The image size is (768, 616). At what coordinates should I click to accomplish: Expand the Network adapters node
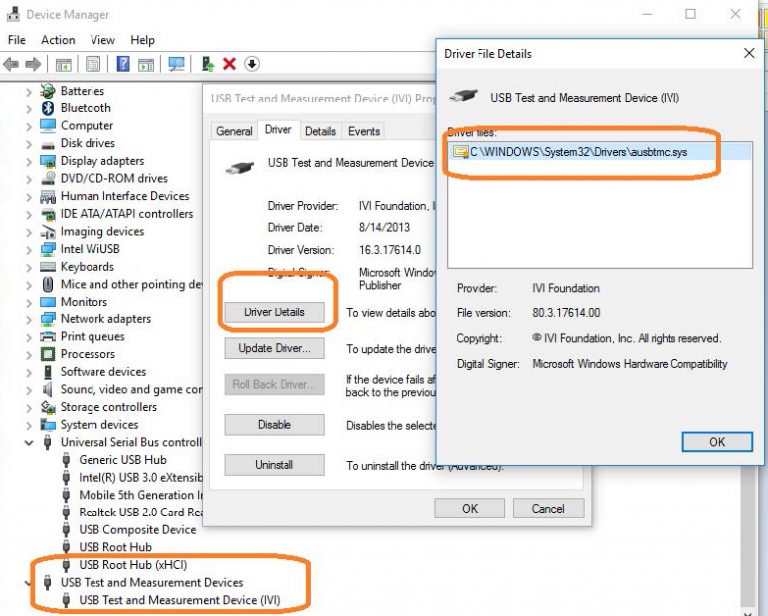tap(28, 319)
